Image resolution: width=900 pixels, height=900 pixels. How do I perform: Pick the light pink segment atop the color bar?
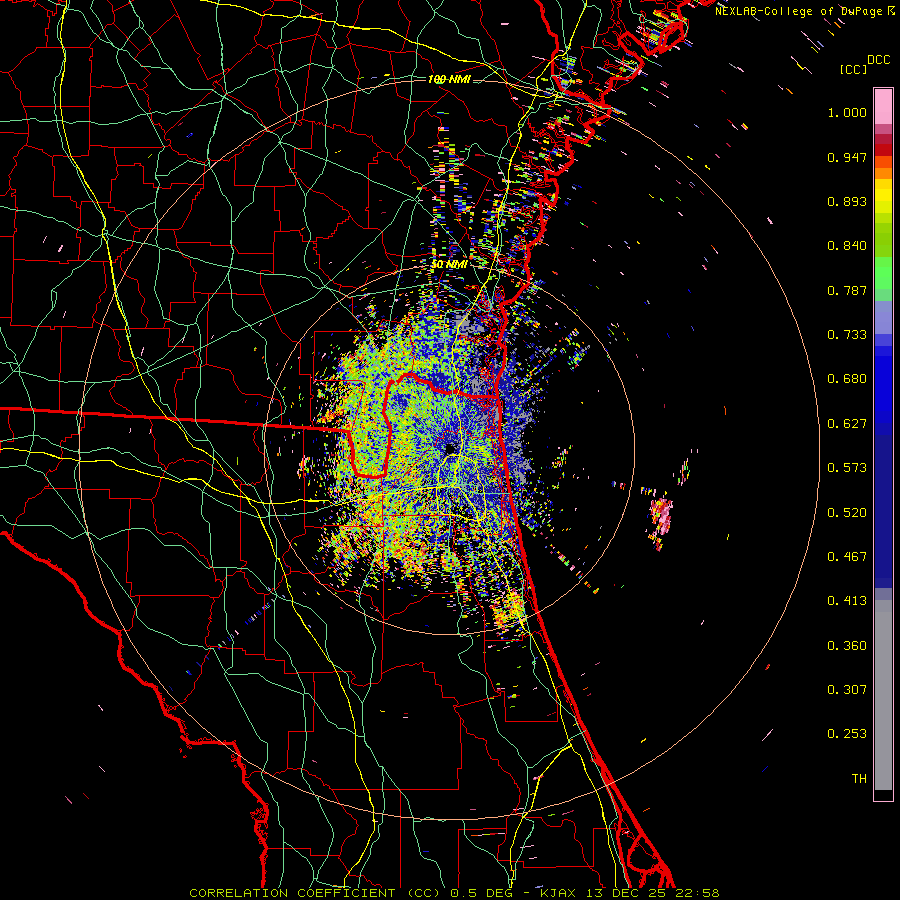[x=883, y=107]
